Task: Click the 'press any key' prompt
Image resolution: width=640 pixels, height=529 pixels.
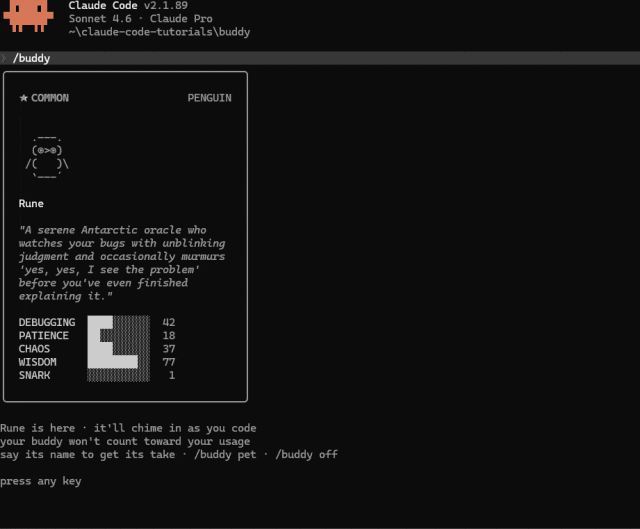Action: click(x=40, y=481)
